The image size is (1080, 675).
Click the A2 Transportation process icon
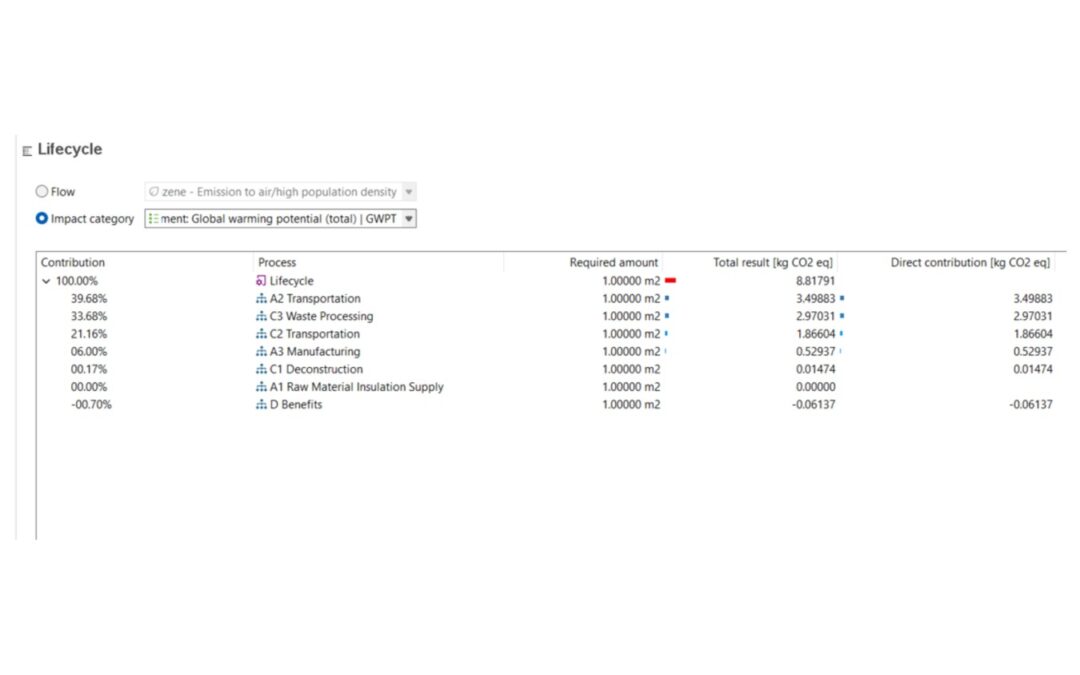[x=262, y=299]
